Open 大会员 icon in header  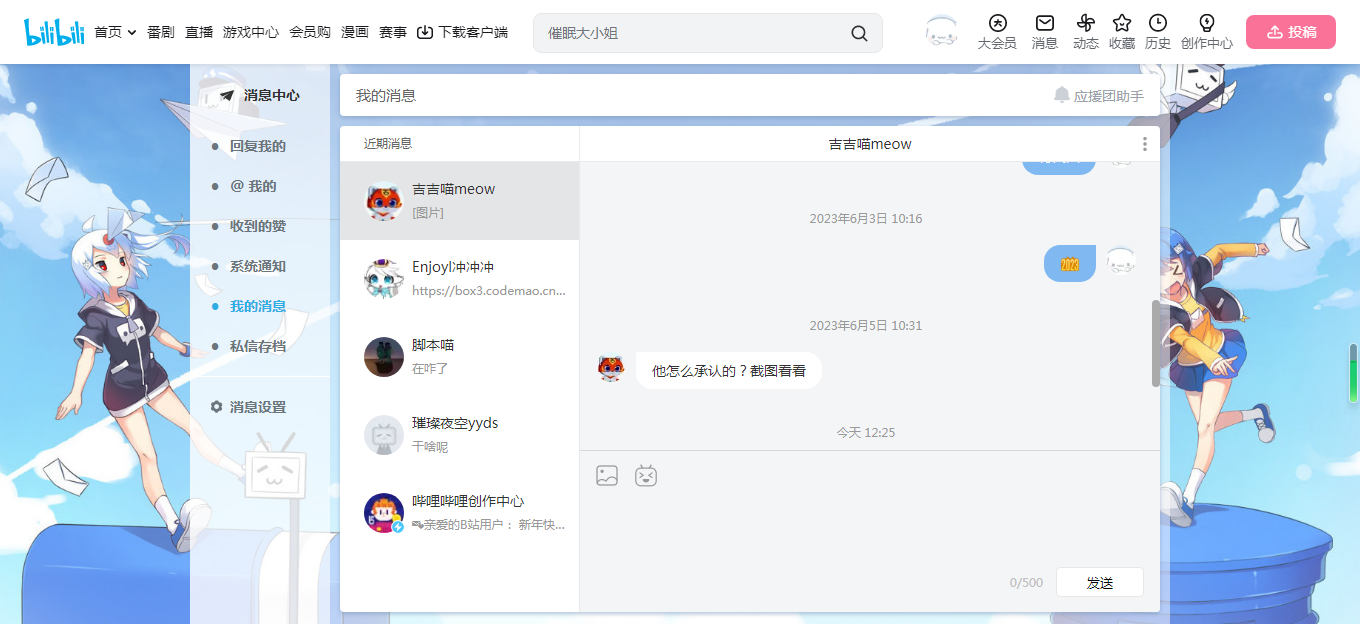click(997, 23)
